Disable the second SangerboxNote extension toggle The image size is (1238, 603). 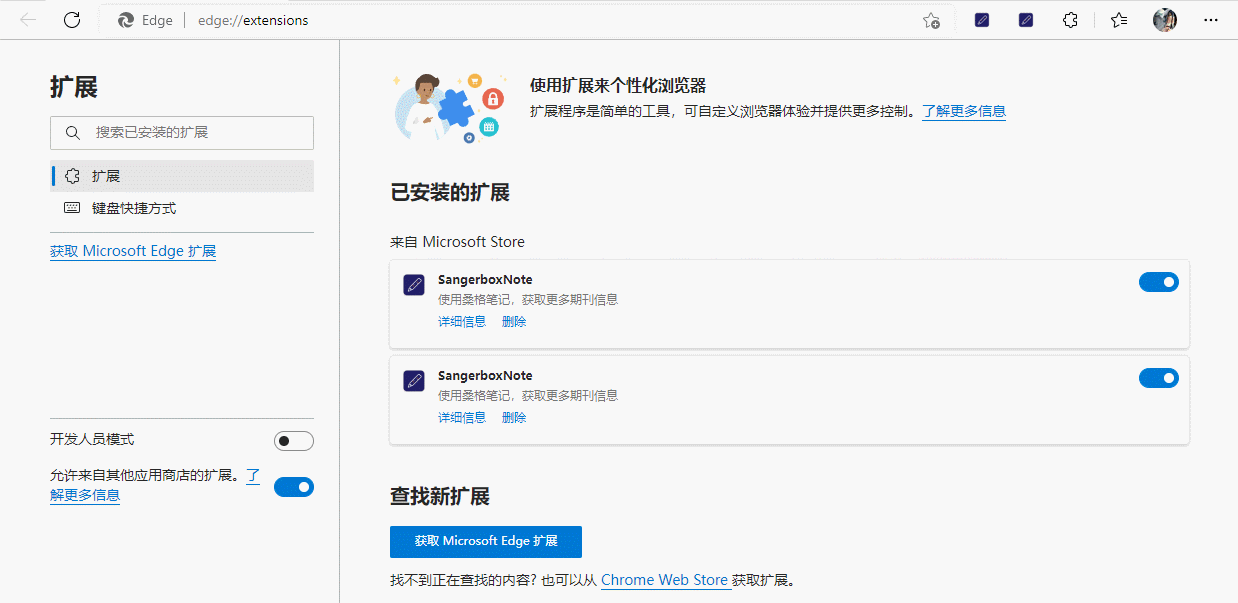pos(1159,378)
